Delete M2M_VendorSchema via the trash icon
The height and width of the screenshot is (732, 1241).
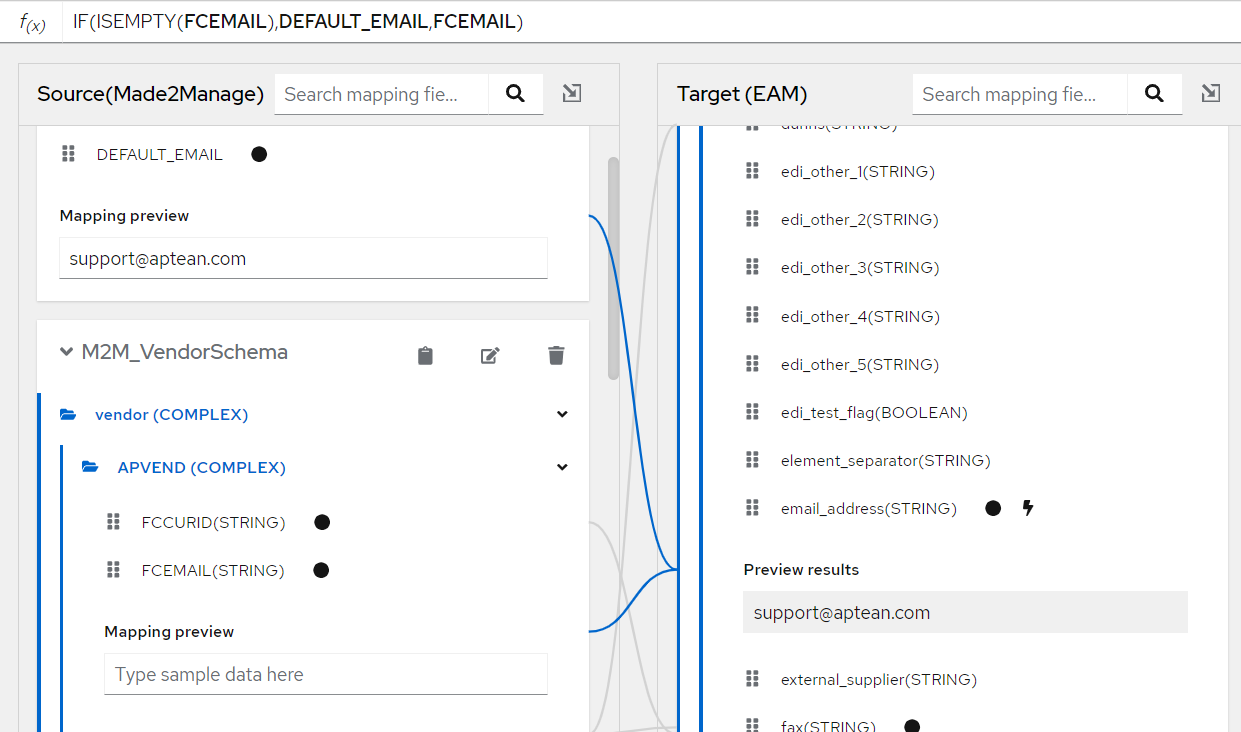556,355
